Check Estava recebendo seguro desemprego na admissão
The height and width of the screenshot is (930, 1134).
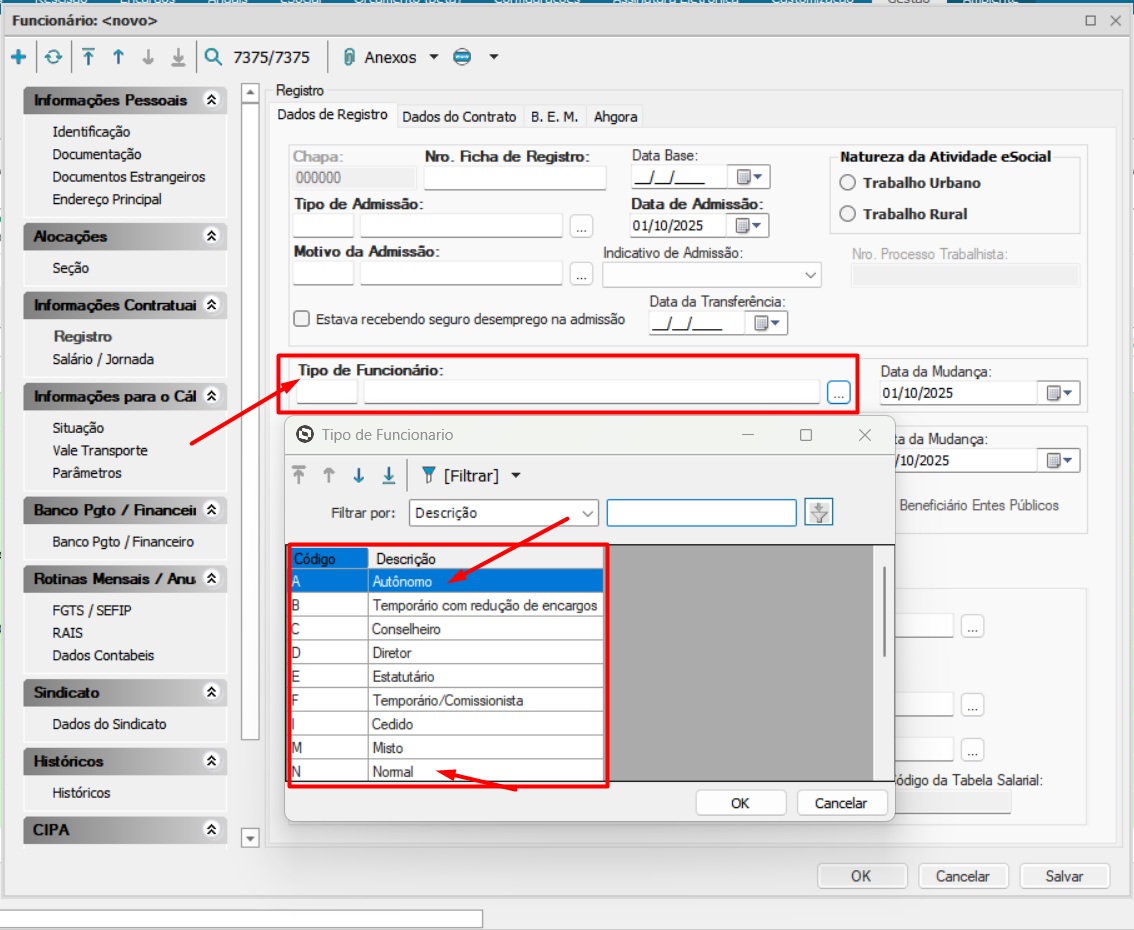pos(301,319)
